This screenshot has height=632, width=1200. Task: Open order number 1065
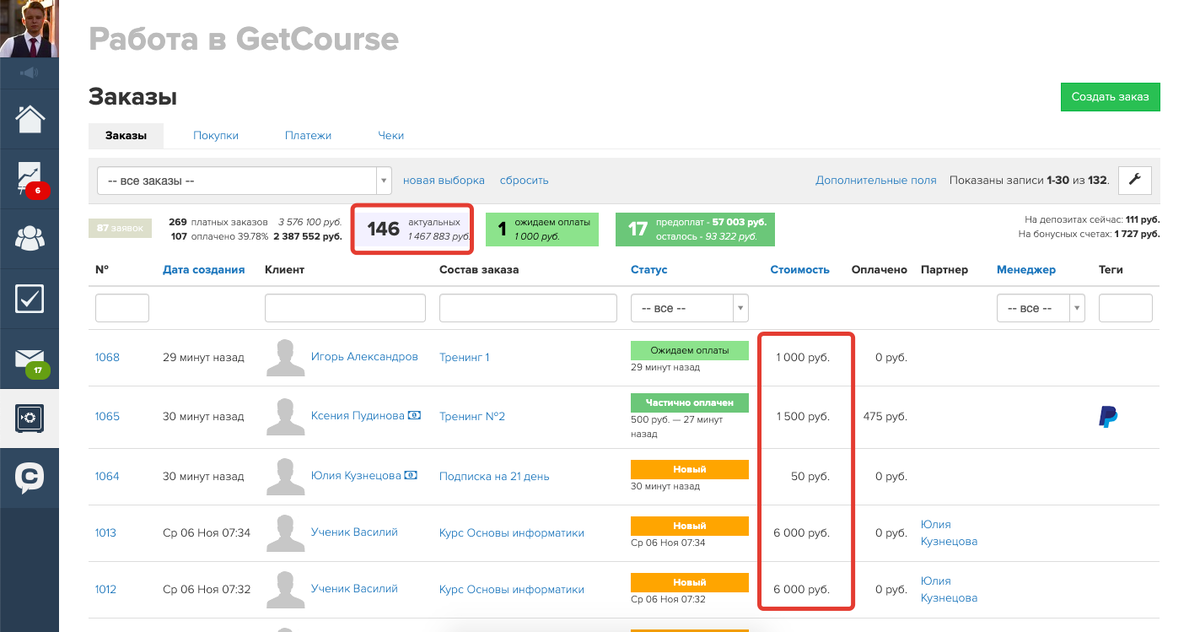(107, 417)
